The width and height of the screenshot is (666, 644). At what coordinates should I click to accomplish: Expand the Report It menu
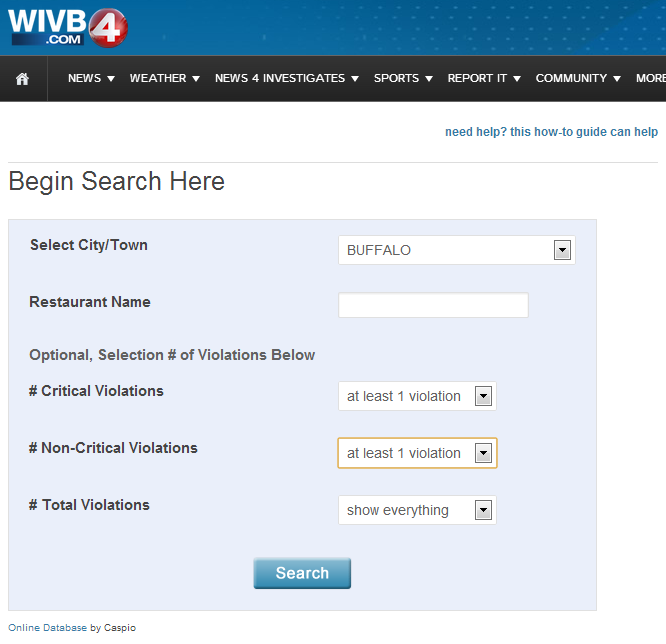(484, 79)
